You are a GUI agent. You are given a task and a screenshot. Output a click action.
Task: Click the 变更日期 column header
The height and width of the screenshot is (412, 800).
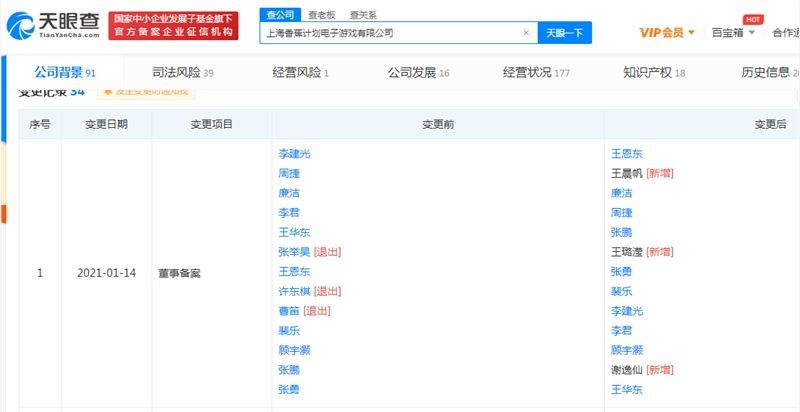click(107, 124)
